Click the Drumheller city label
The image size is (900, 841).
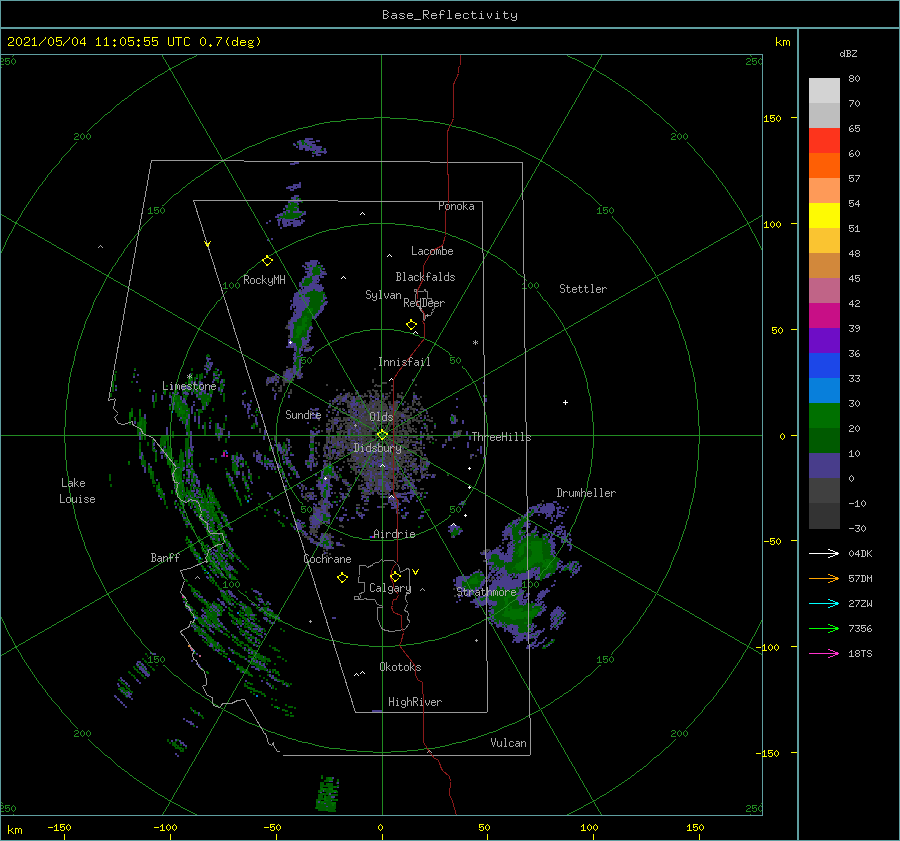click(x=586, y=493)
